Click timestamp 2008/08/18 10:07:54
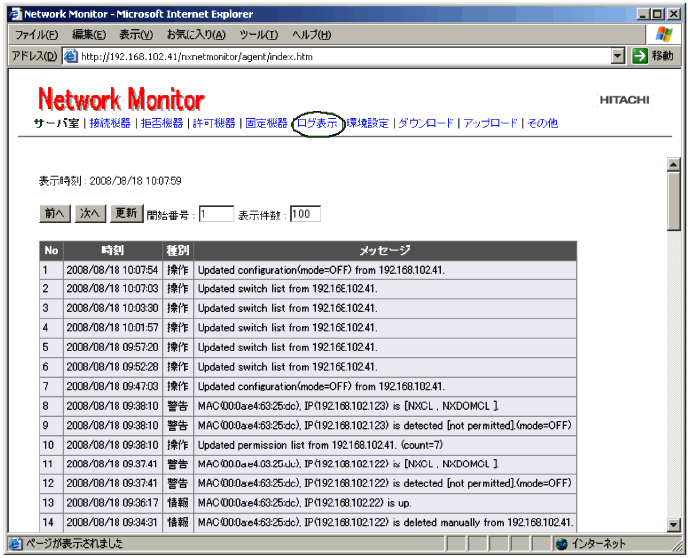688x558 pixels. click(112, 270)
